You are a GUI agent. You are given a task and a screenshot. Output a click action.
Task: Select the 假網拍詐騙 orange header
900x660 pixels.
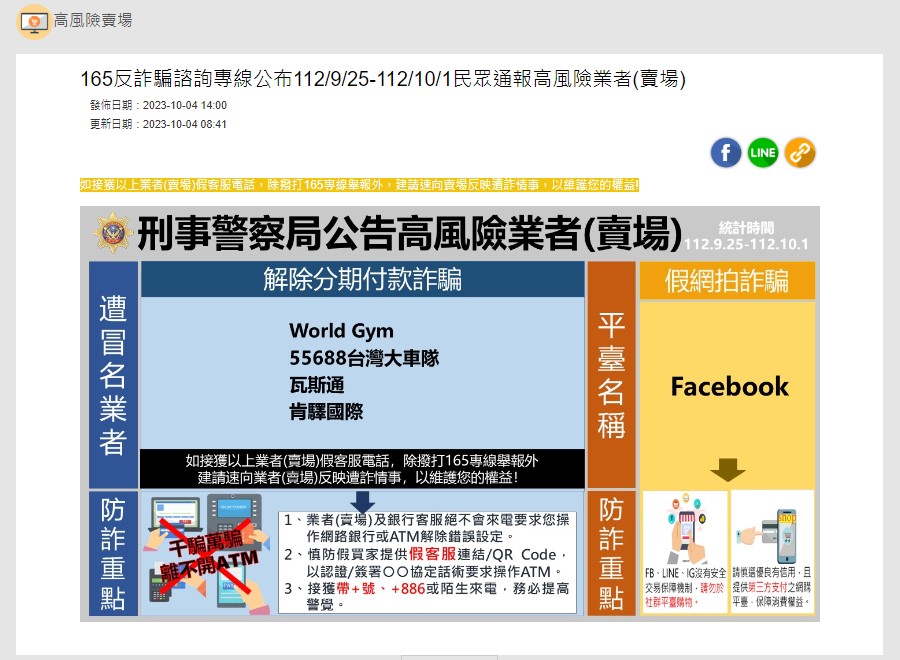coord(727,281)
